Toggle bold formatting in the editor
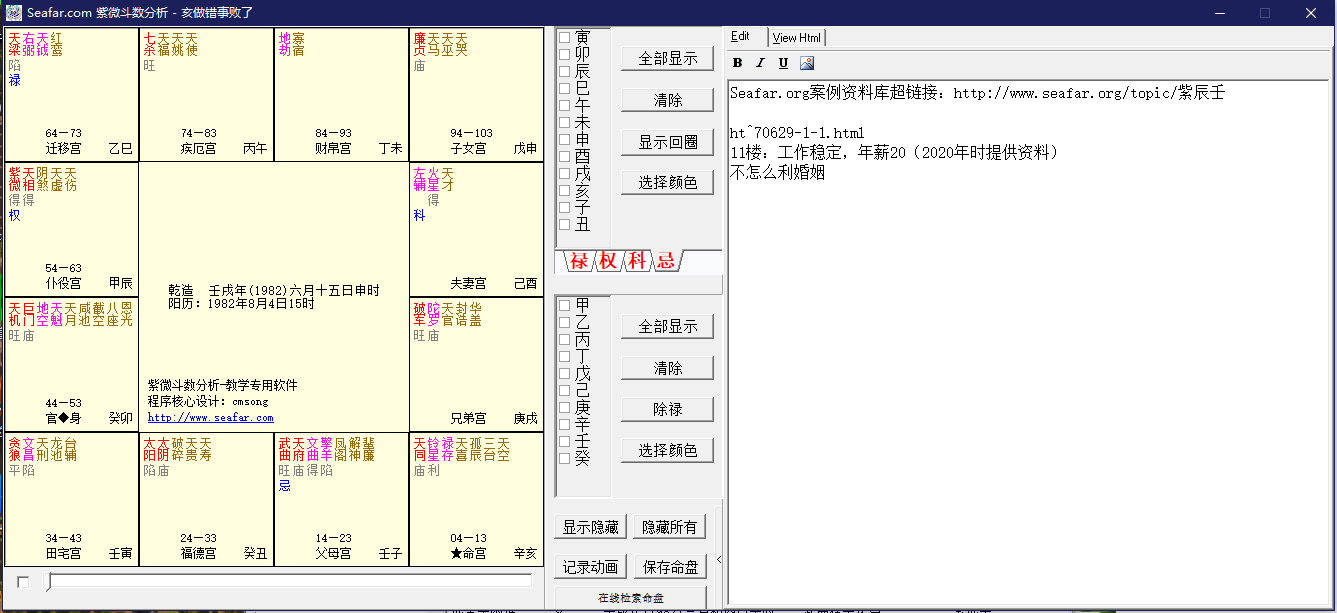1337x613 pixels. (737, 63)
